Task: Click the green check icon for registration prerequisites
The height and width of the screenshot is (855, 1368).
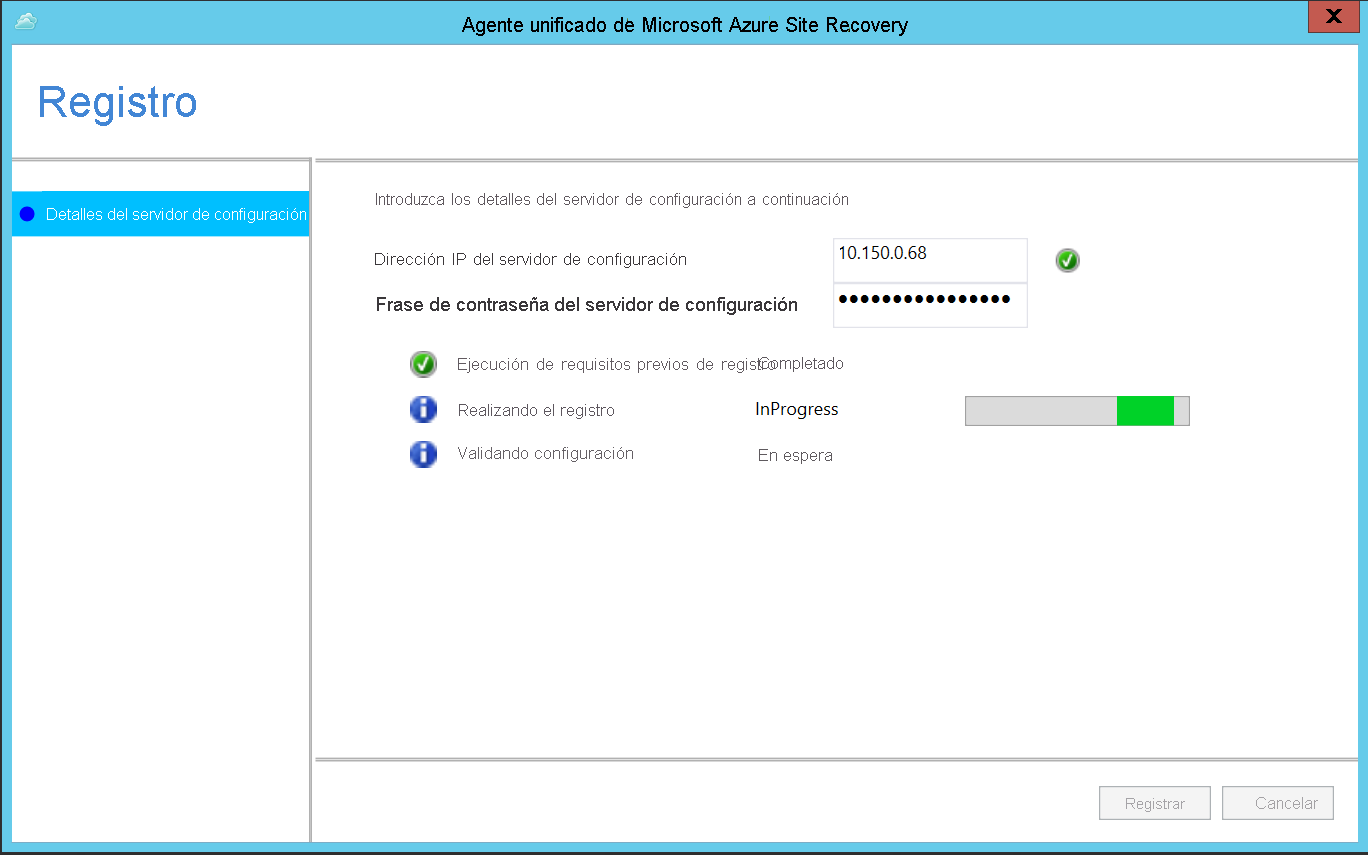Action: [x=423, y=364]
